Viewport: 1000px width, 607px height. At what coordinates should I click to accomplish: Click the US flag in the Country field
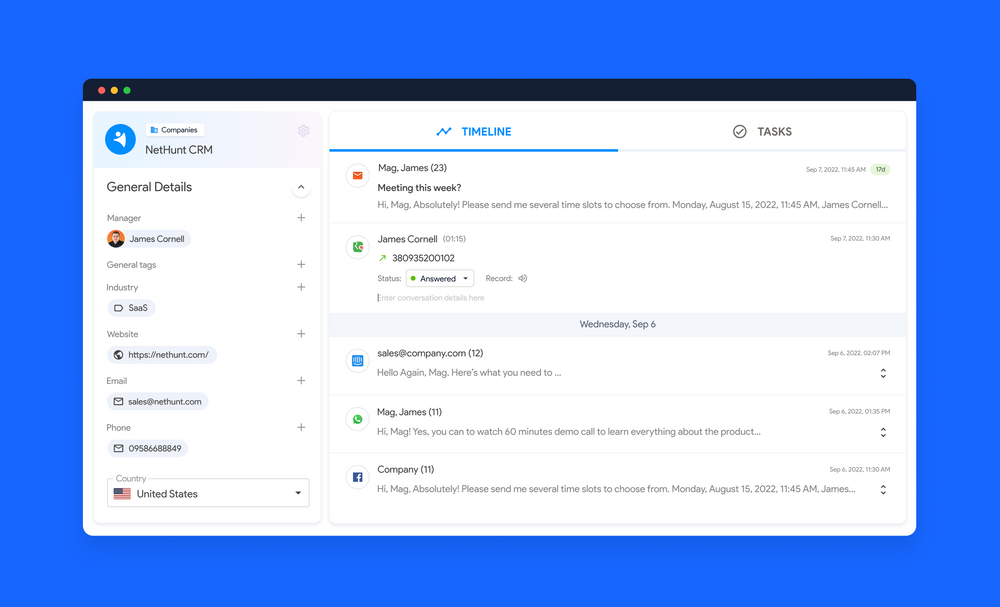click(x=121, y=493)
